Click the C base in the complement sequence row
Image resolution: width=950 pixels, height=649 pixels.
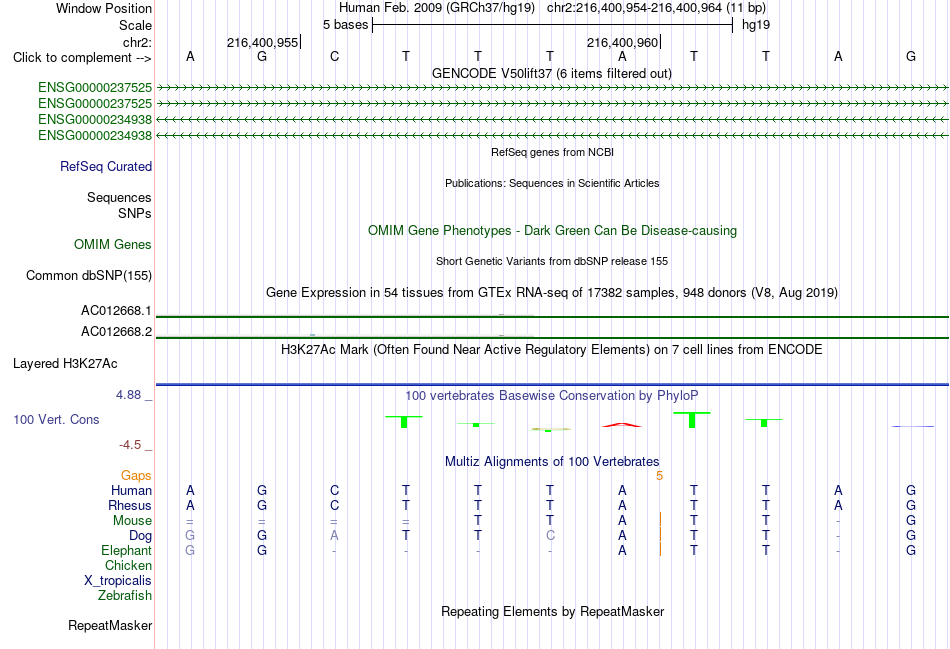click(334, 57)
